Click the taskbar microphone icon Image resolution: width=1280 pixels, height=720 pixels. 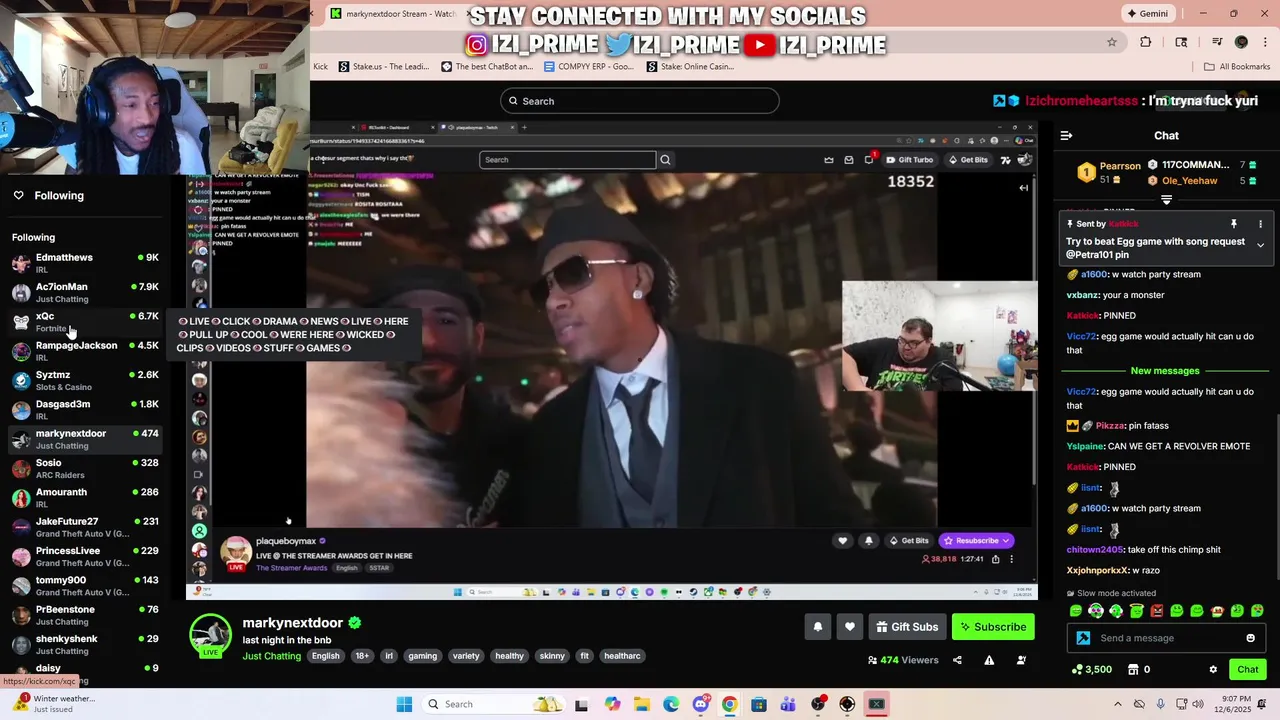1161,704
